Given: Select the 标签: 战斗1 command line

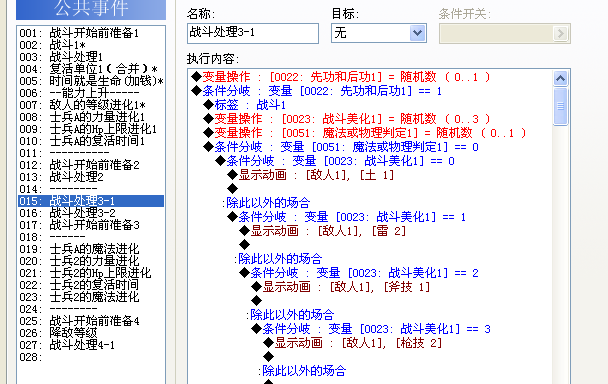Looking at the screenshot, I should (244, 105).
